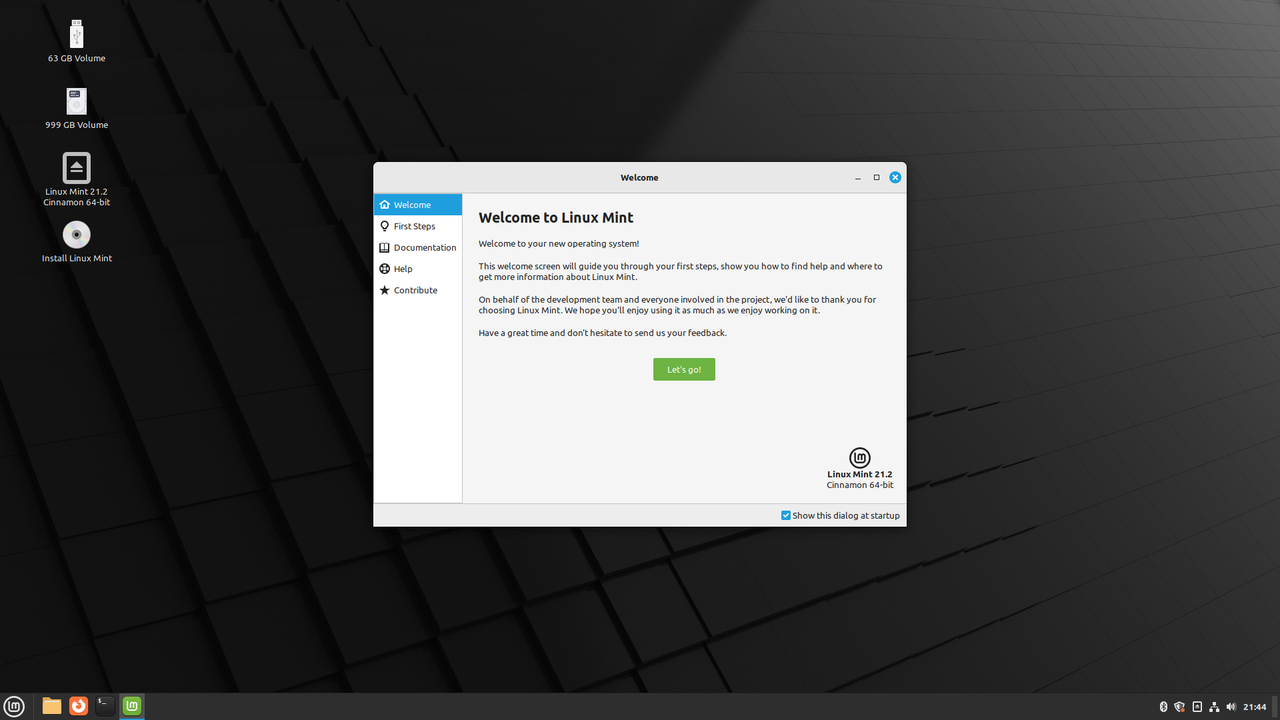This screenshot has width=1280, height=720.
Task: Click the Let's go! button
Action: (684, 369)
